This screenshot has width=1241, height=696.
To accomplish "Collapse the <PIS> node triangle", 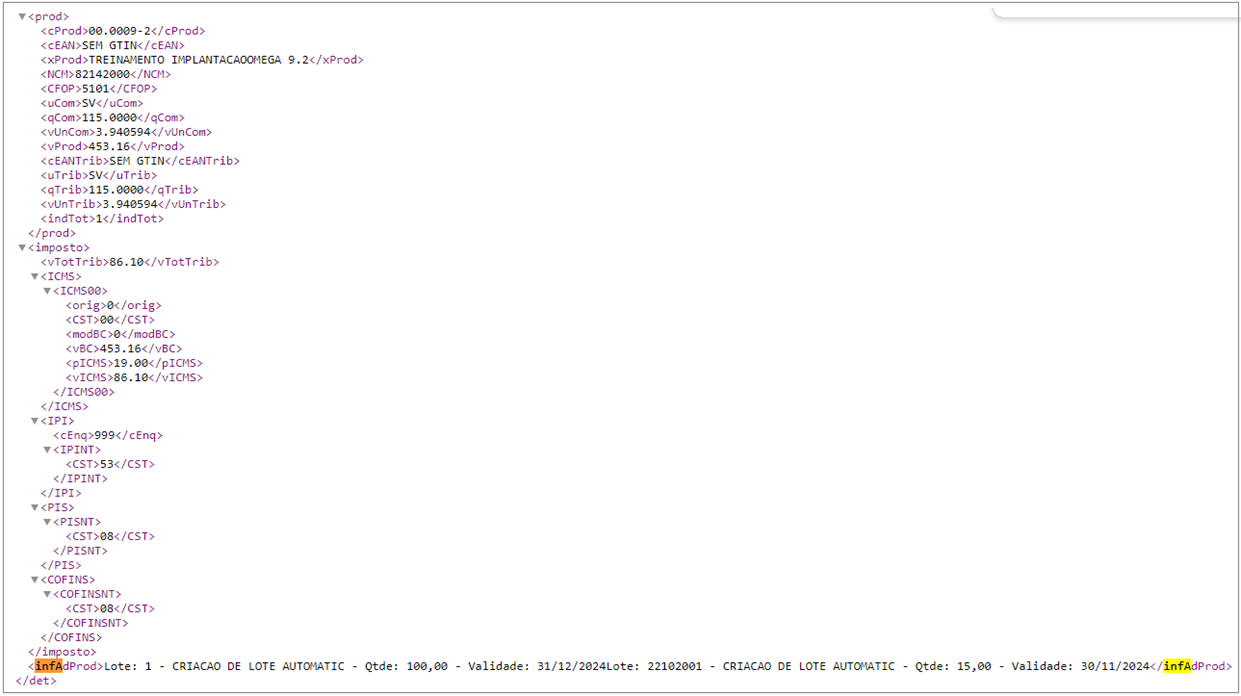I will [x=34, y=508].
